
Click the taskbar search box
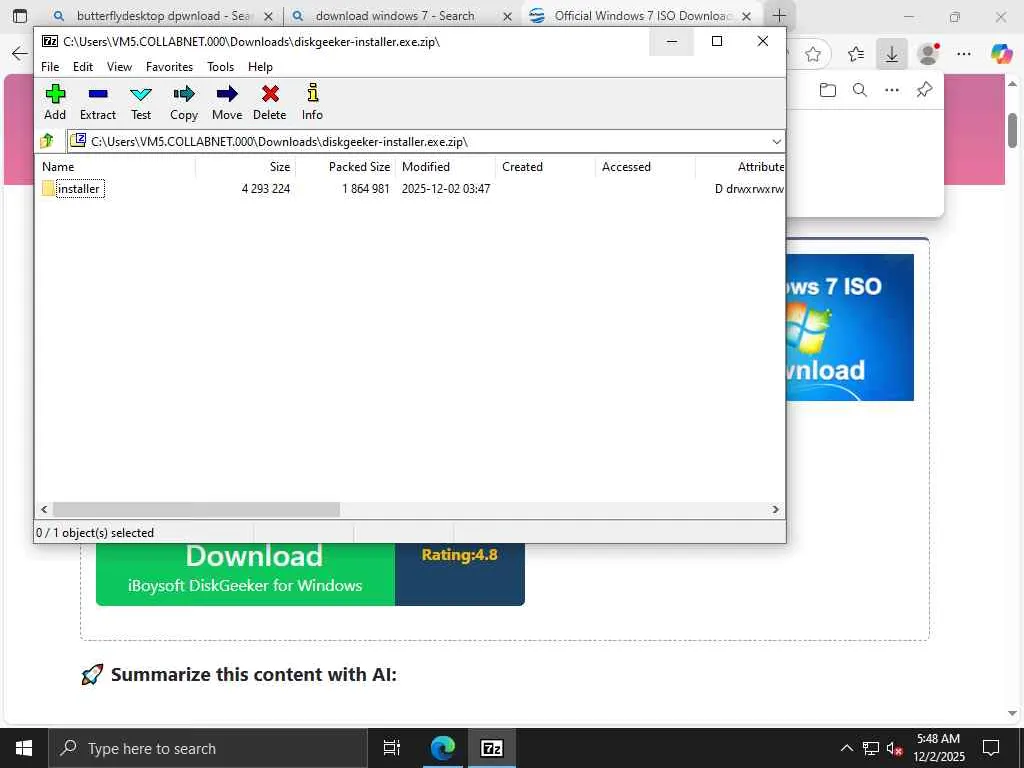(208, 748)
